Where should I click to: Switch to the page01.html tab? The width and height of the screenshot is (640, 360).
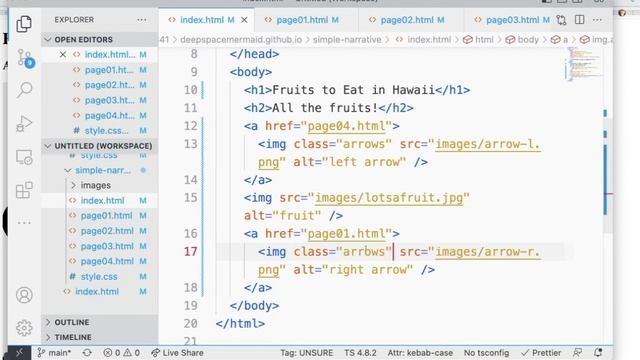(307, 20)
